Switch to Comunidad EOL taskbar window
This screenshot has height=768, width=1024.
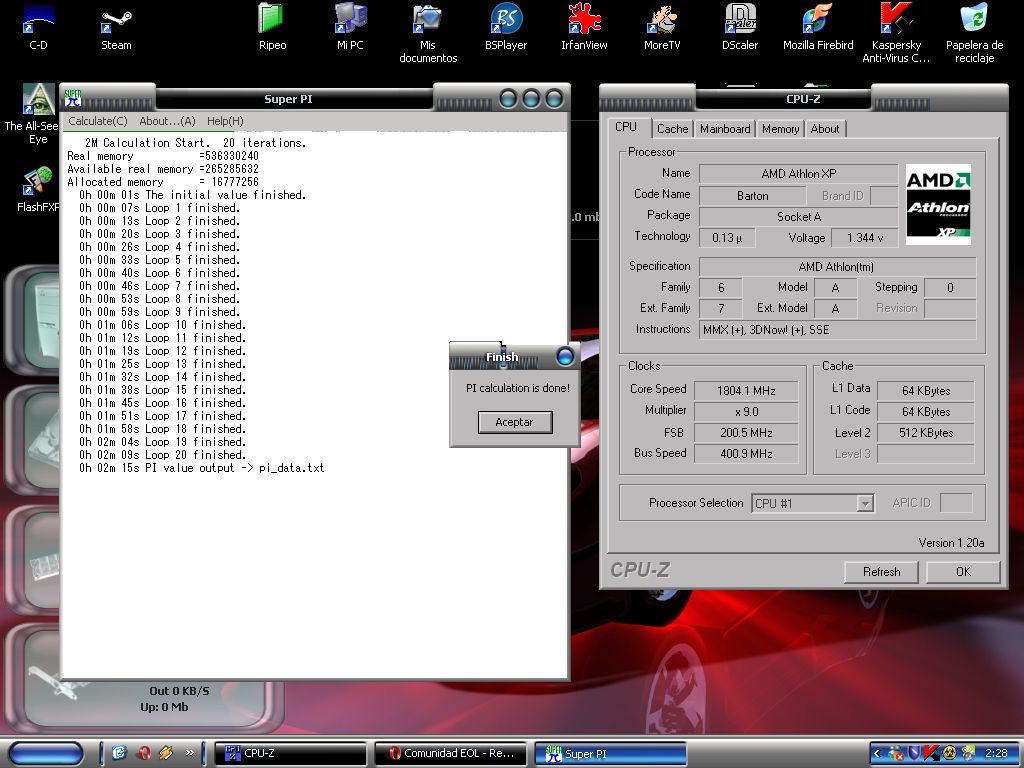pyautogui.click(x=450, y=754)
